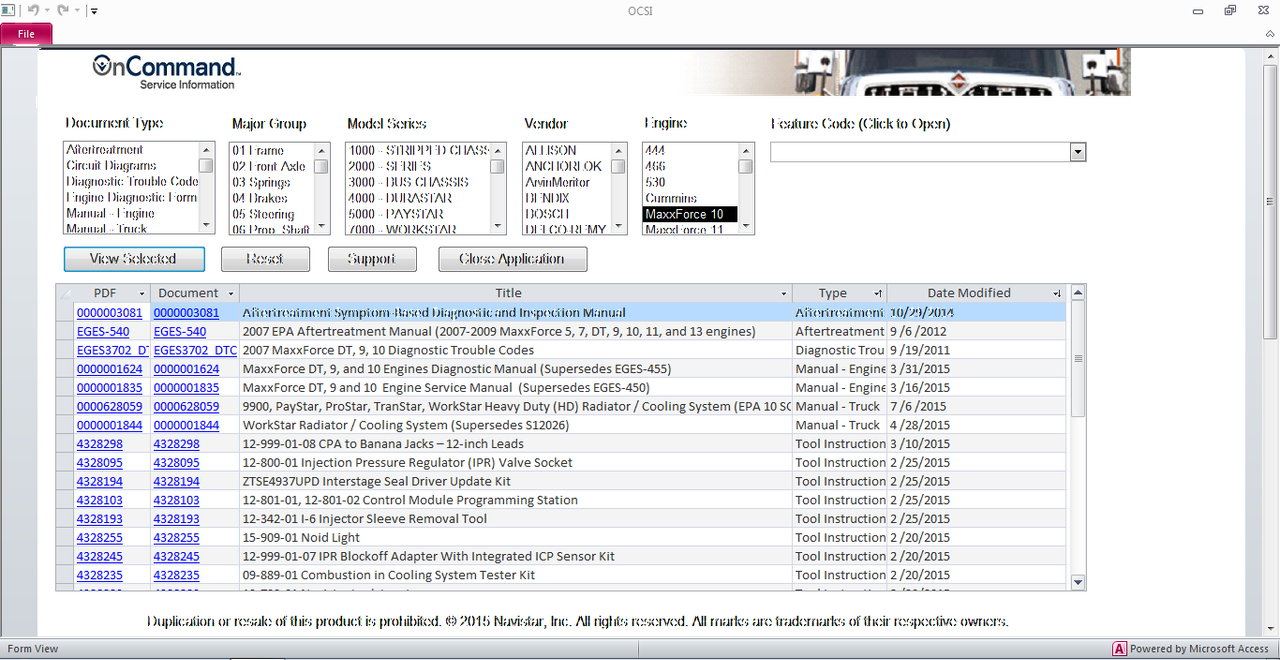Open PDF link 4328194

pos(100,482)
